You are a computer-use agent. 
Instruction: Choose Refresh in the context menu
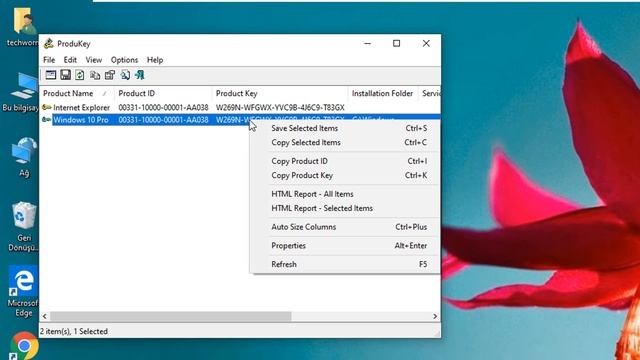pyautogui.click(x=346, y=264)
